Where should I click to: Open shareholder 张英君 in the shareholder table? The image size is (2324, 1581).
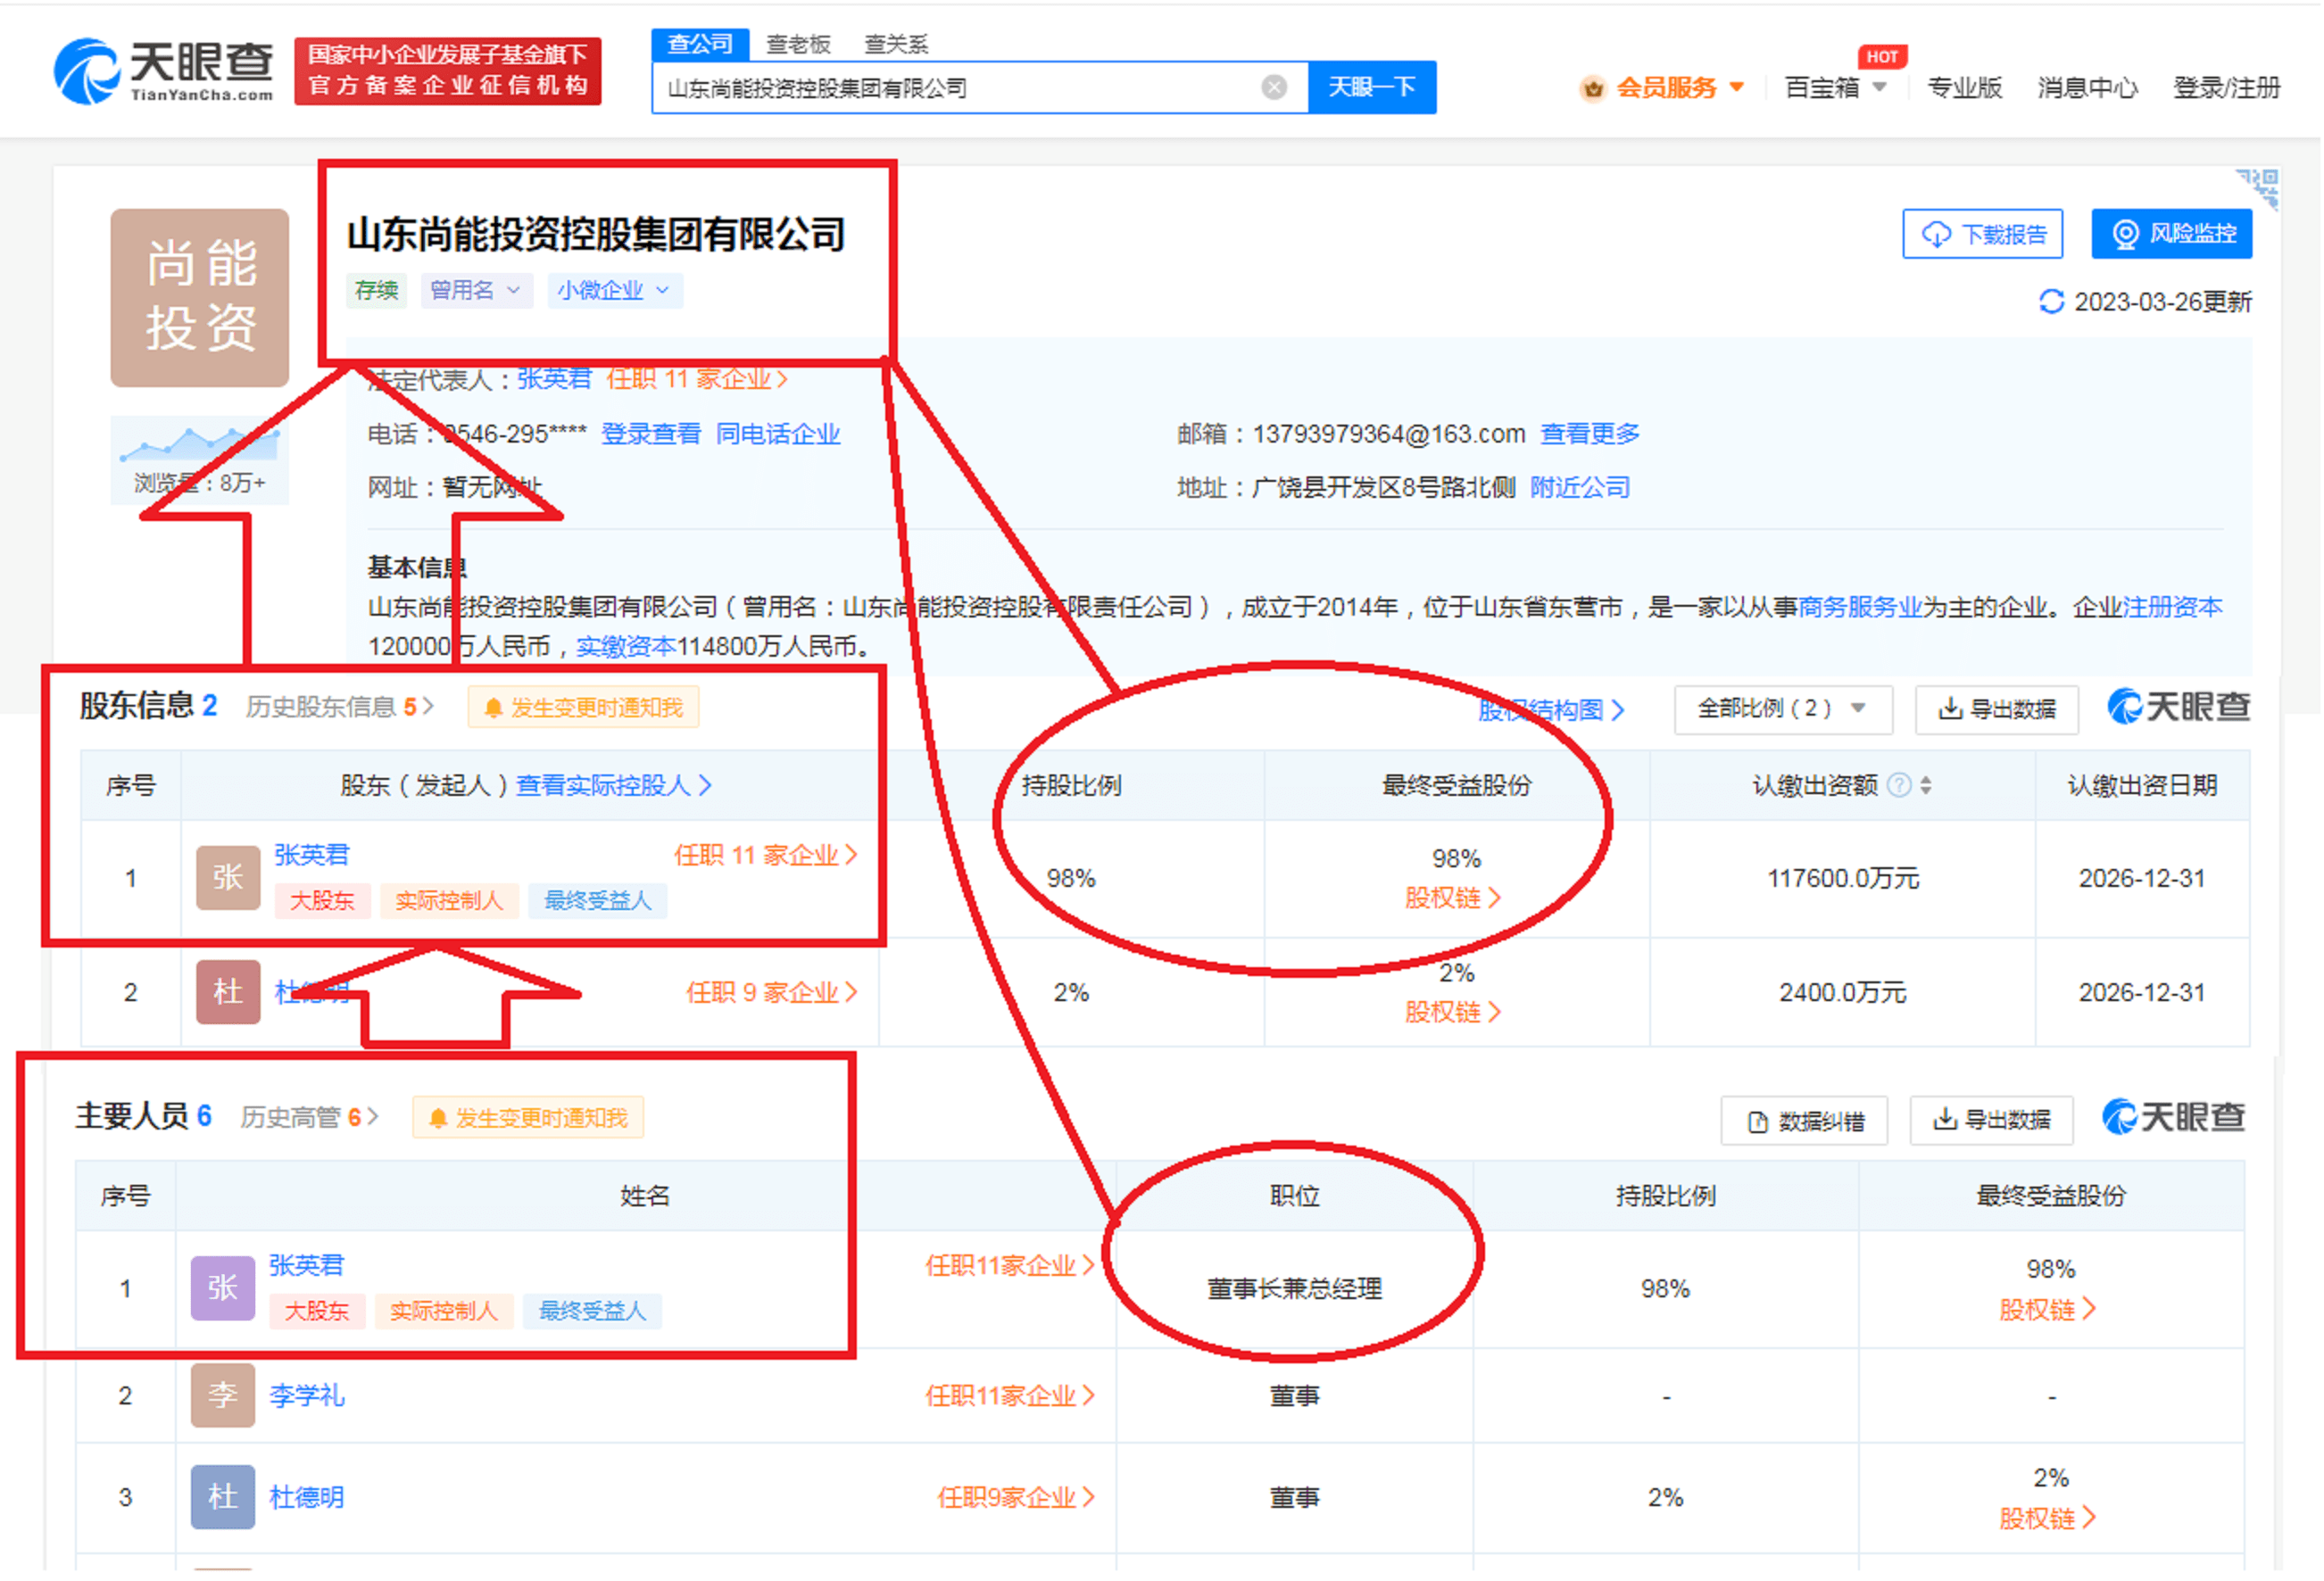click(312, 856)
